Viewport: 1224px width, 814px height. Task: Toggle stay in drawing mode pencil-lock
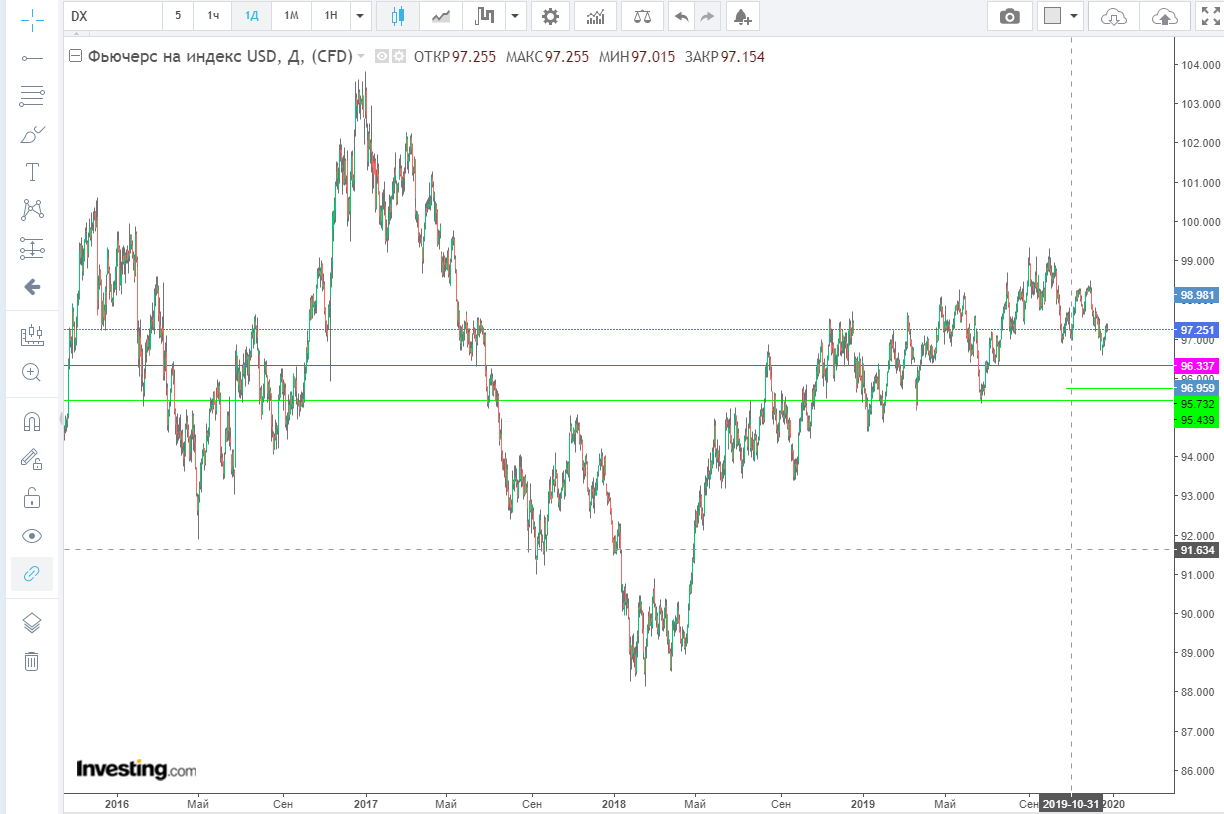(x=32, y=459)
